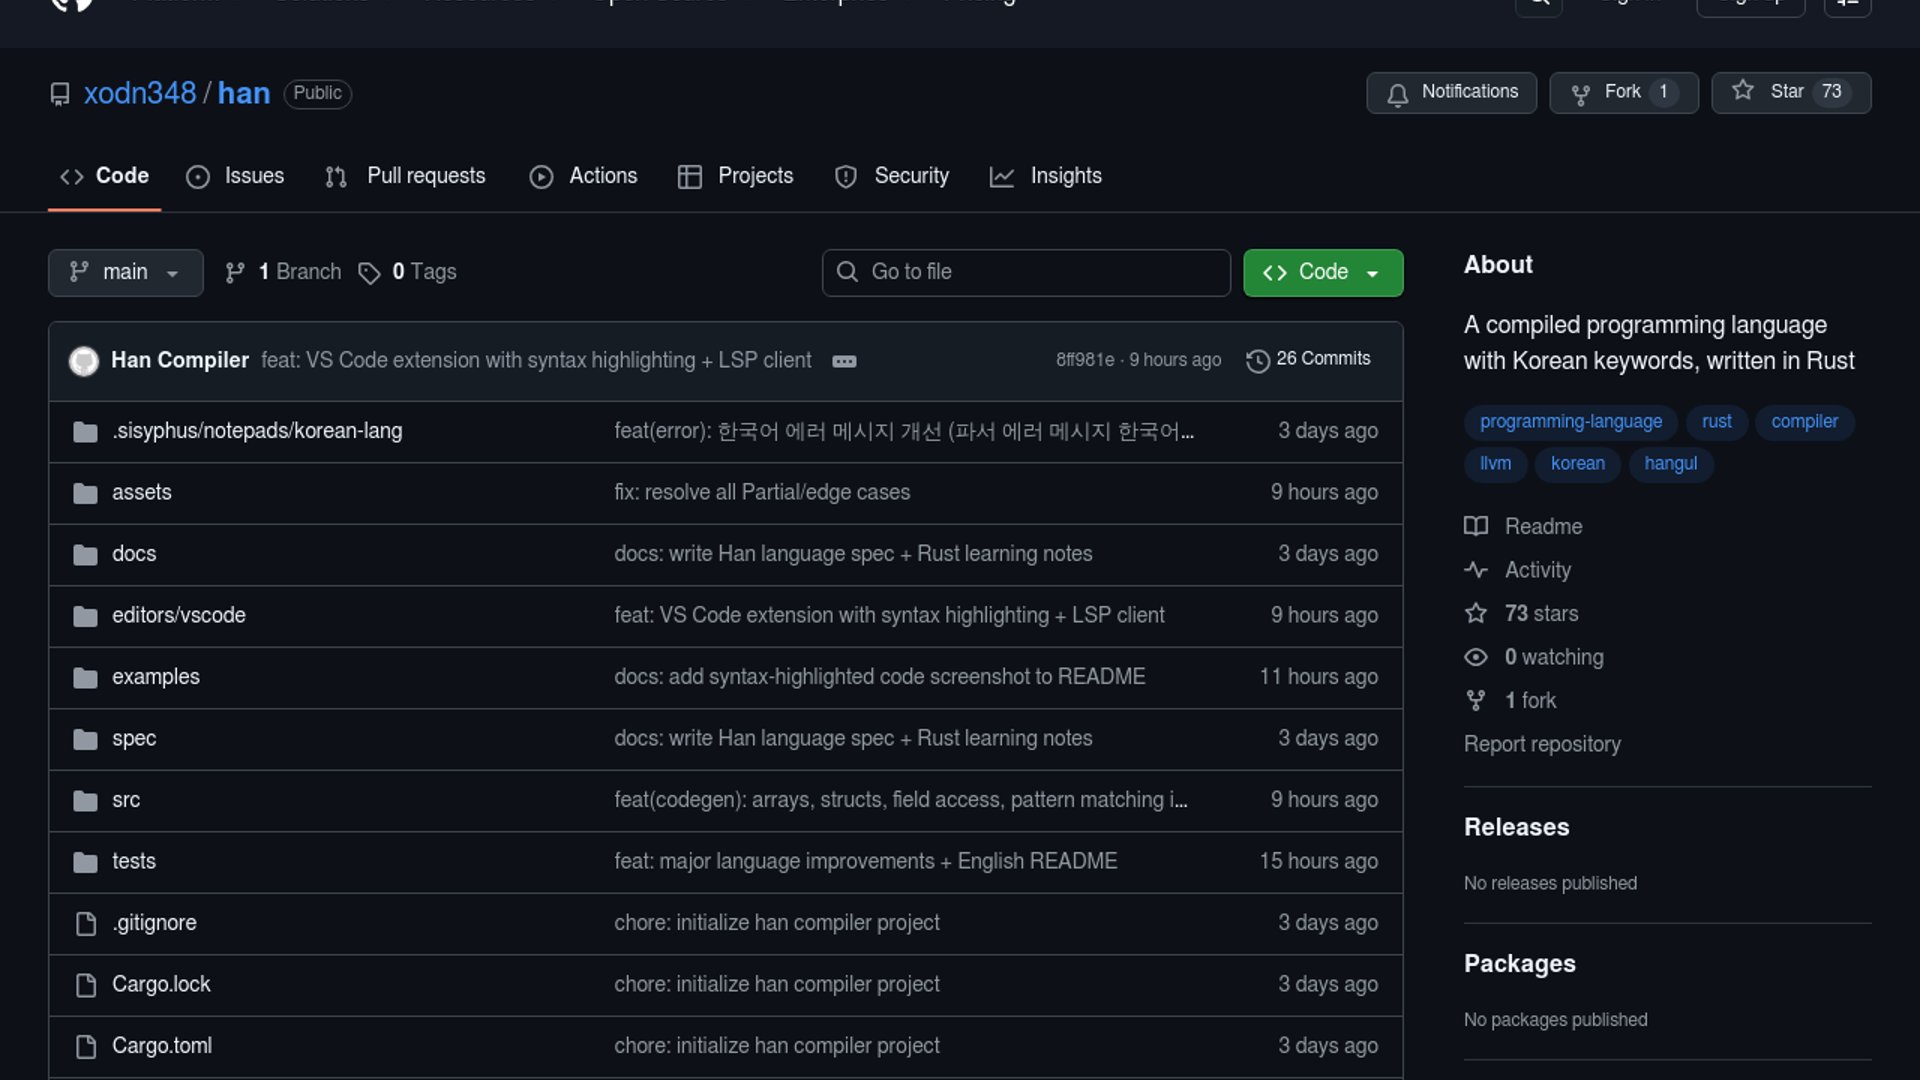The height and width of the screenshot is (1080, 1920).
Task: Click the Cargo.toml file icon
Action: pos(86,1046)
